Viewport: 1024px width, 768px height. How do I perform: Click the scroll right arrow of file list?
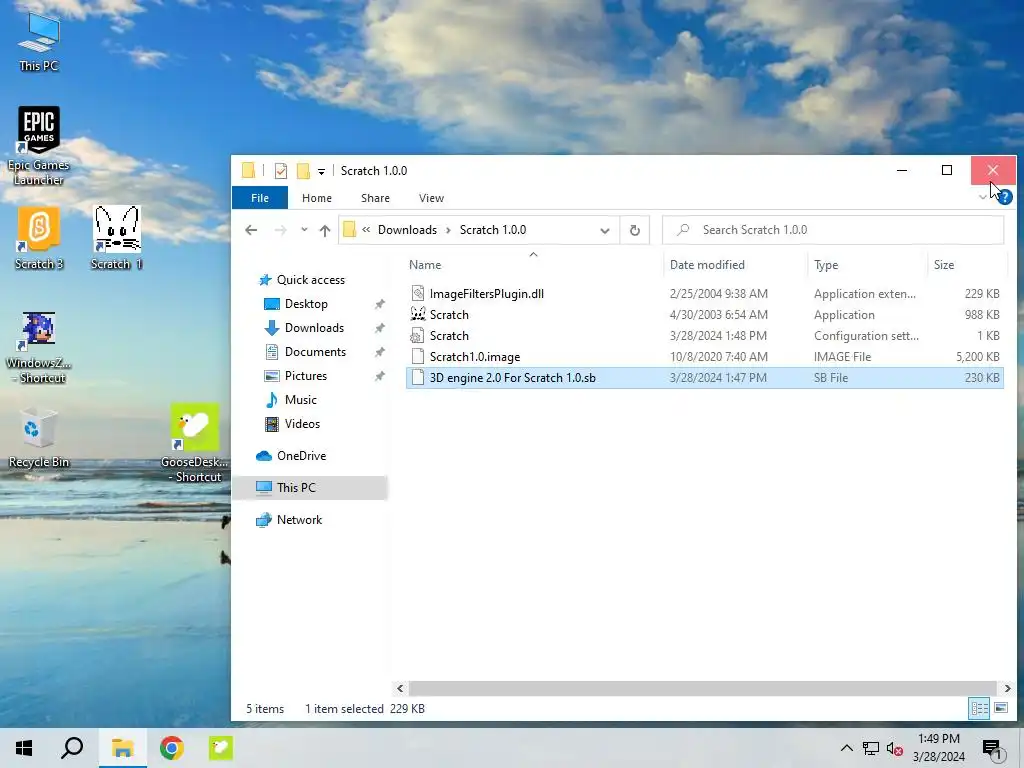[1008, 688]
